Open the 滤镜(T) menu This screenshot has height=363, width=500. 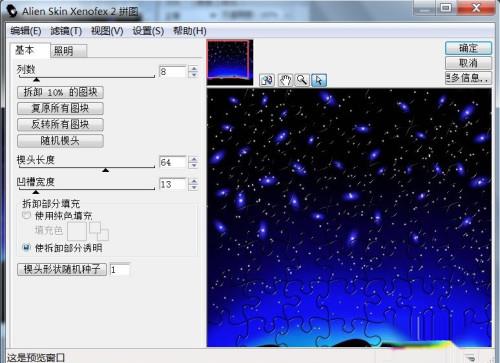[x=66, y=31]
